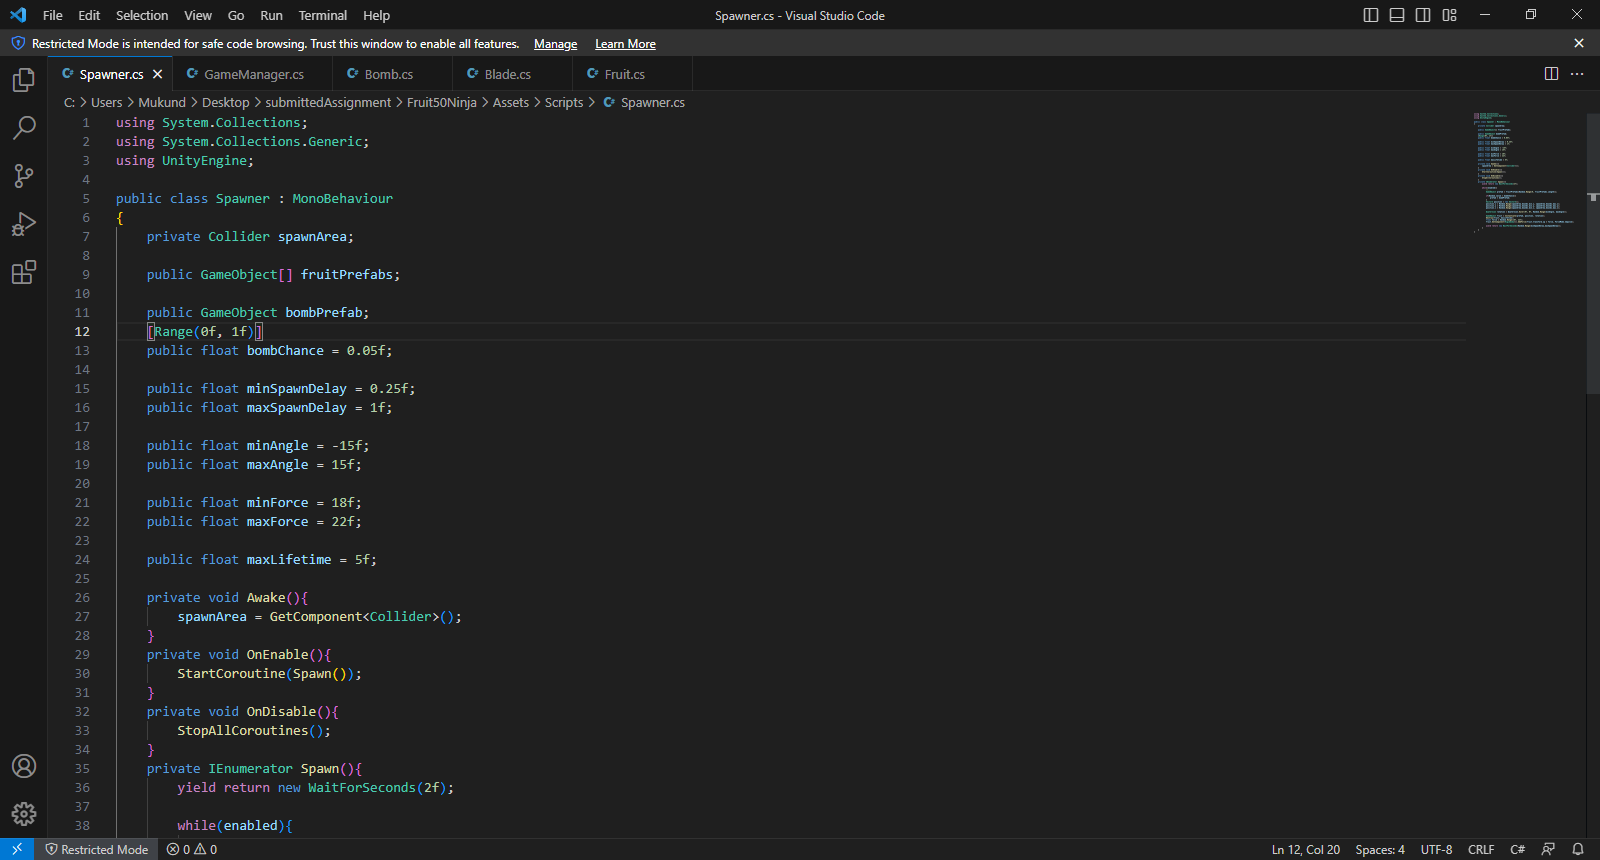Open submittedAssignment breadcrumb segment
Screen dimensions: 1600x860
(328, 103)
